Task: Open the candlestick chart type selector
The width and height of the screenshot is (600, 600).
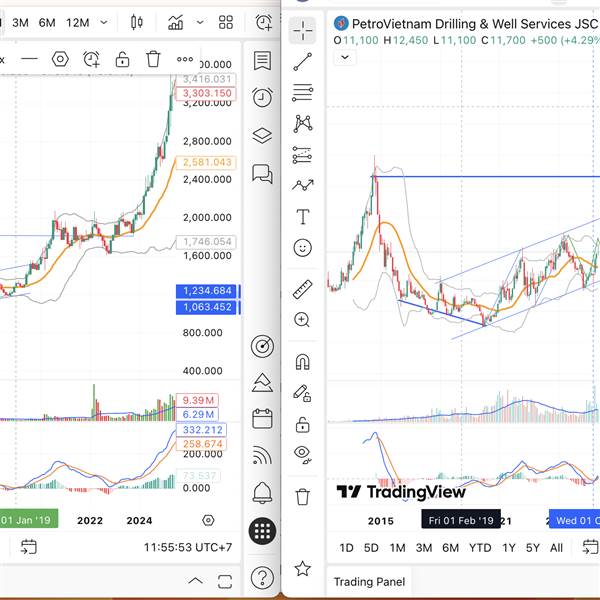Action: point(137,22)
